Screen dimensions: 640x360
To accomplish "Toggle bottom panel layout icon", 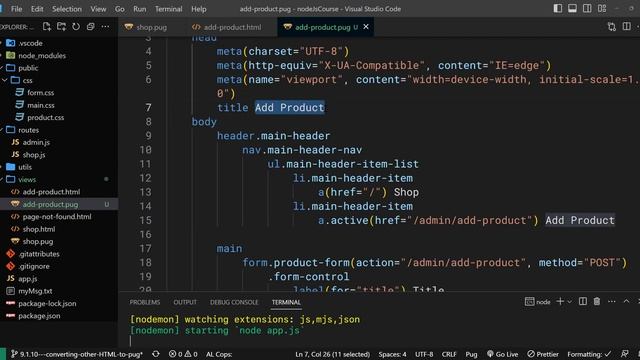I will click(572, 9).
